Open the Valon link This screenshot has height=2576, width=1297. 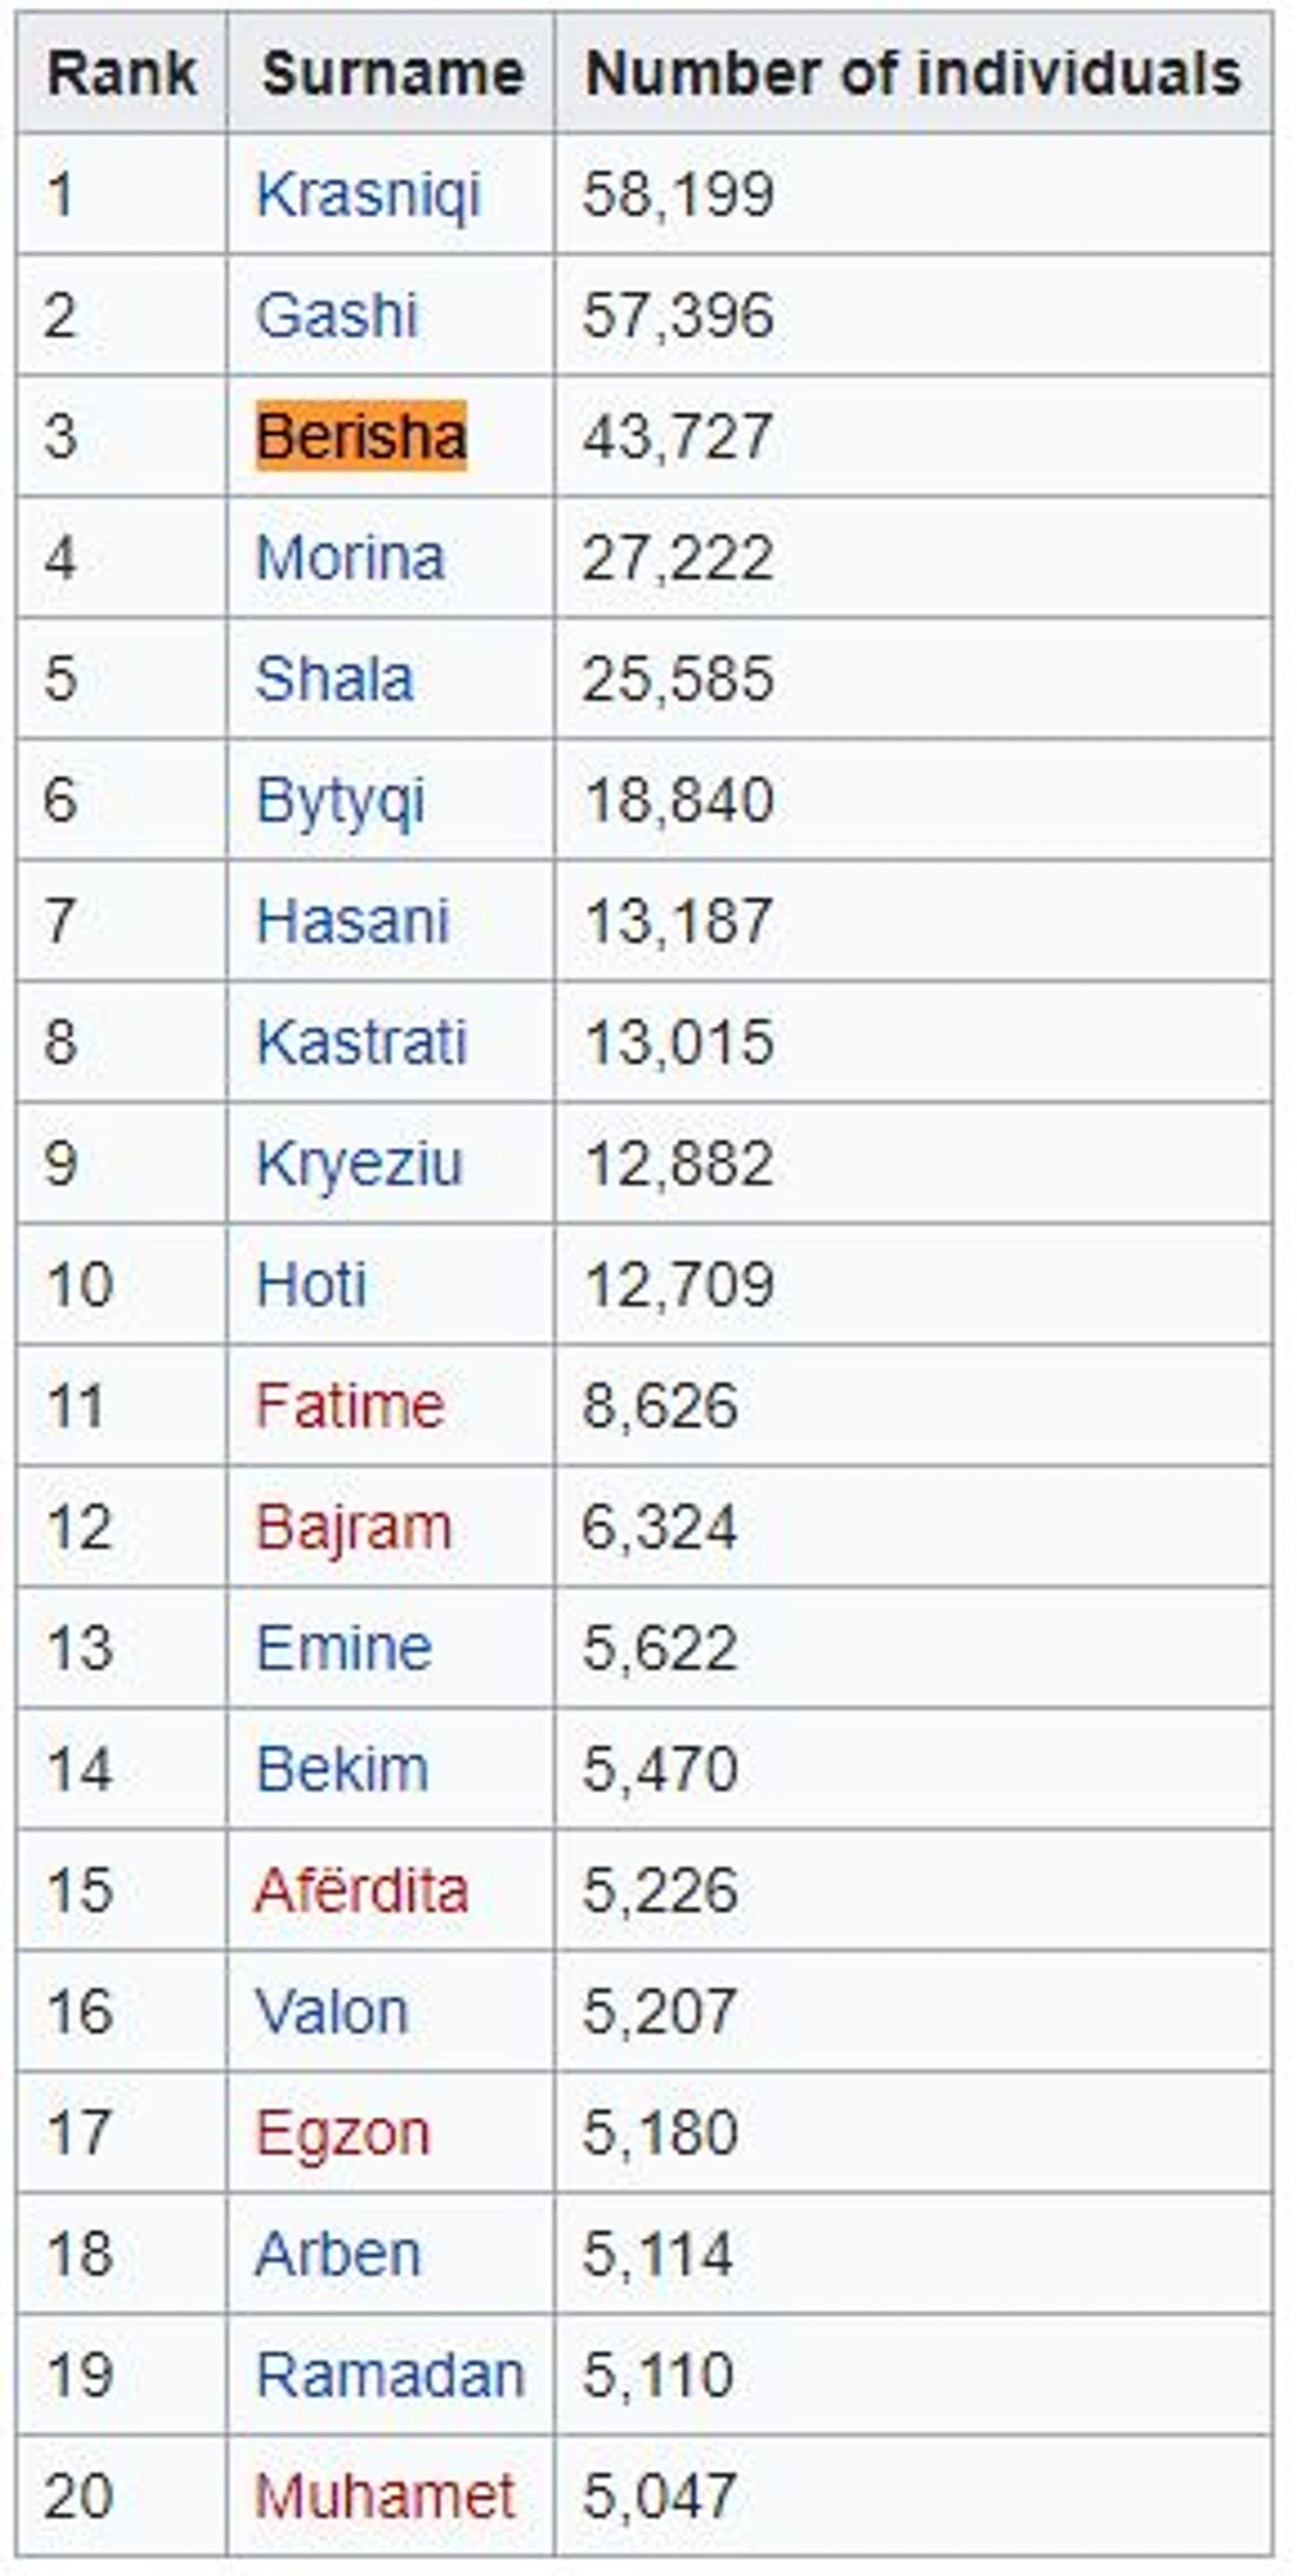click(x=332, y=2011)
